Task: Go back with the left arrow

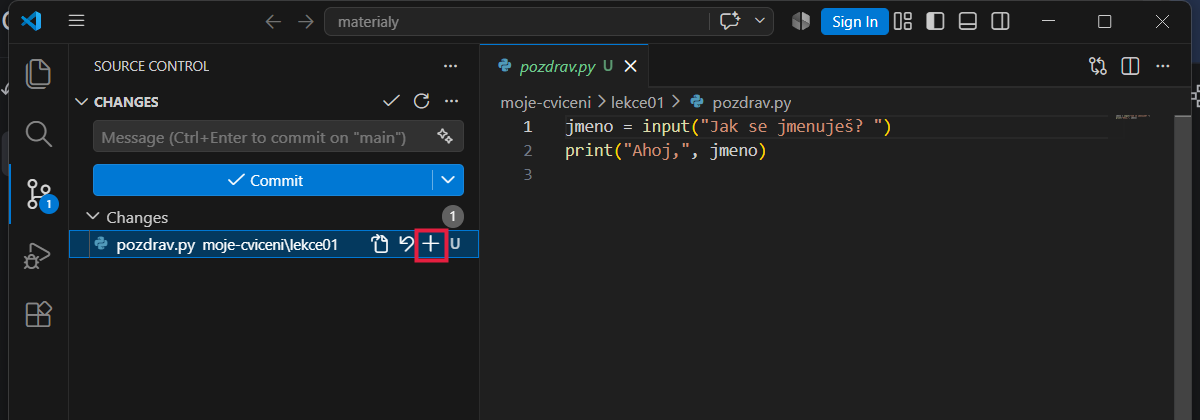Action: tap(273, 21)
